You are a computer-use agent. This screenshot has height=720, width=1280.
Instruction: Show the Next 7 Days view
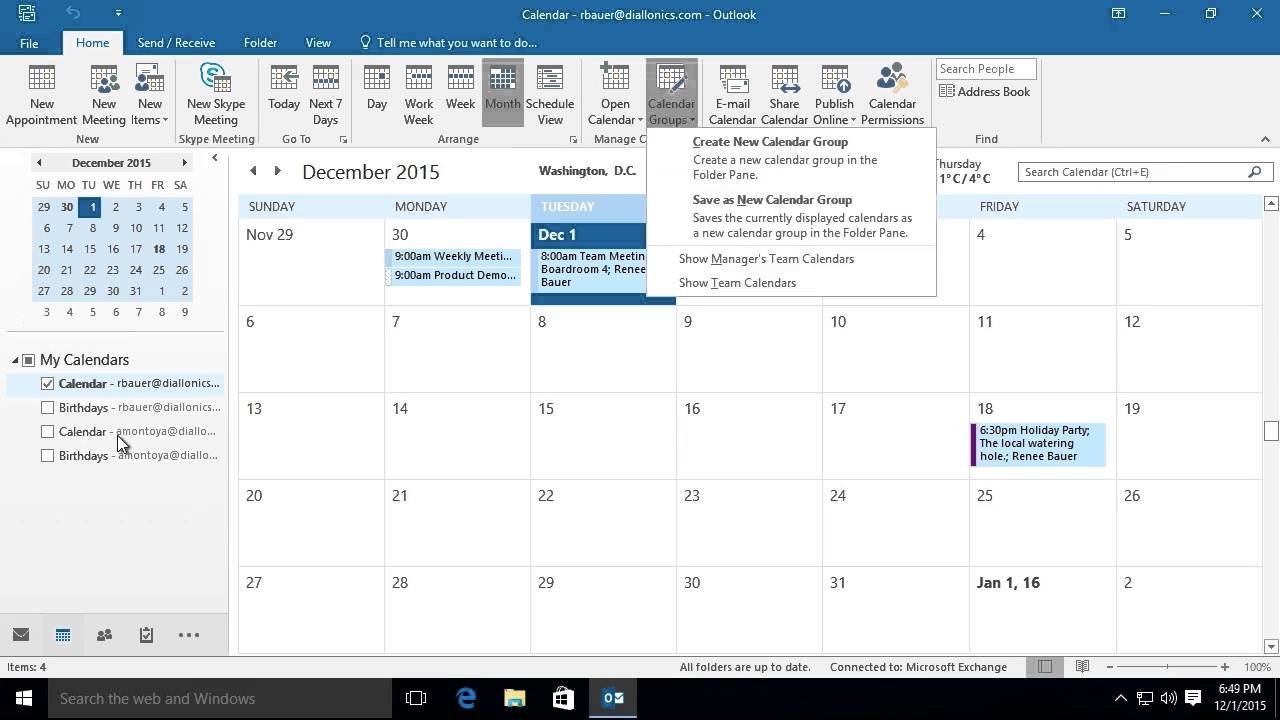[x=326, y=95]
